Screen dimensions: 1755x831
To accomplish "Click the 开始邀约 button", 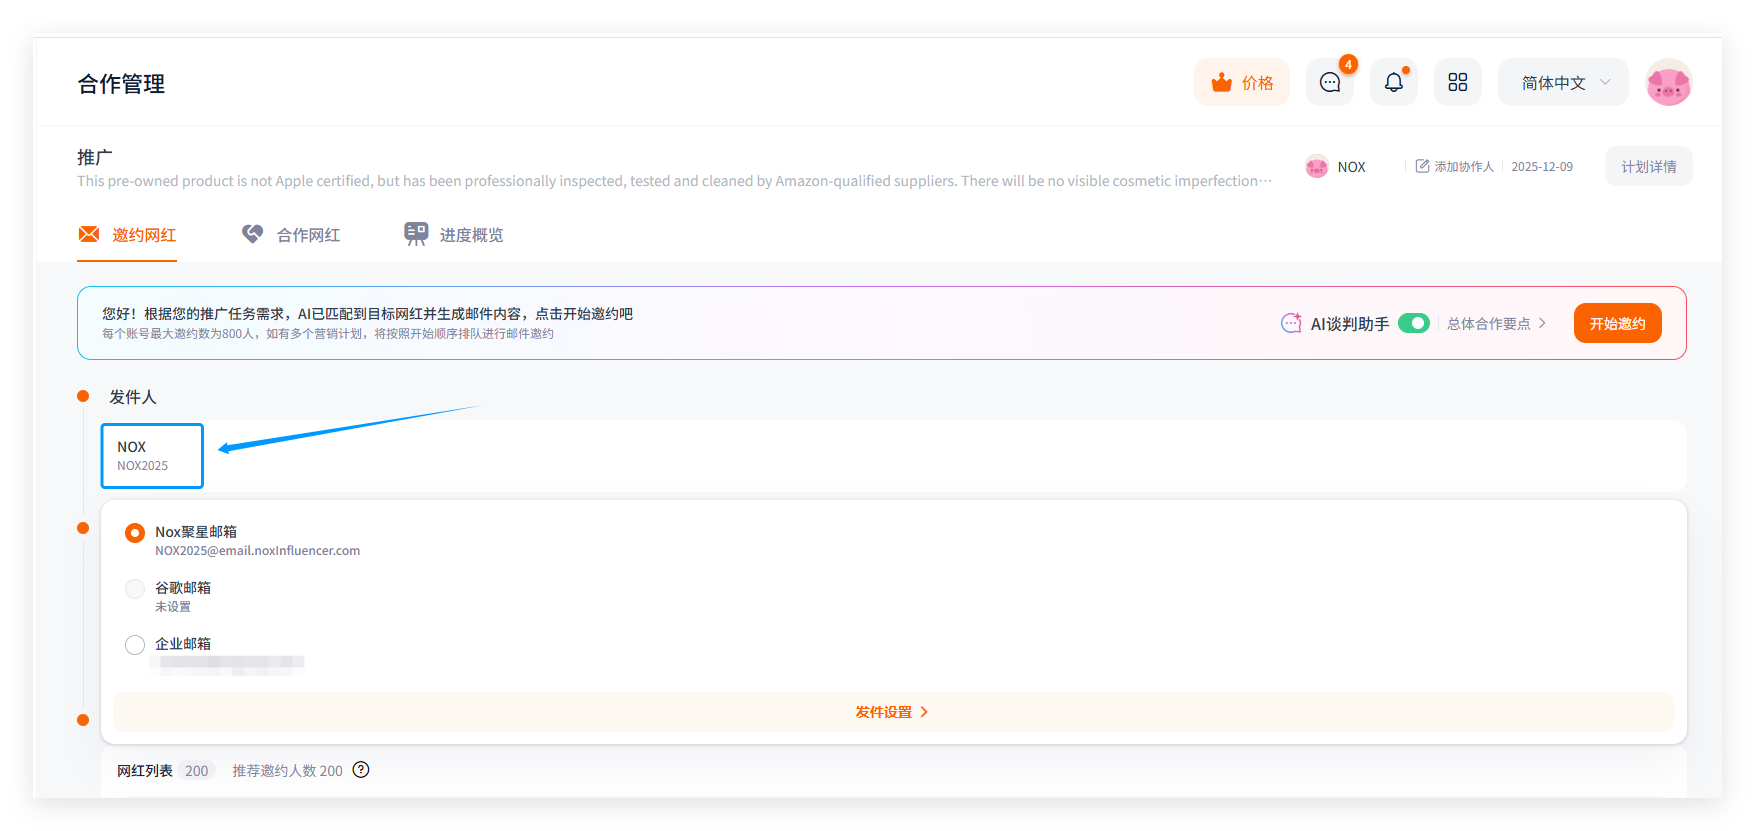I will [1617, 323].
